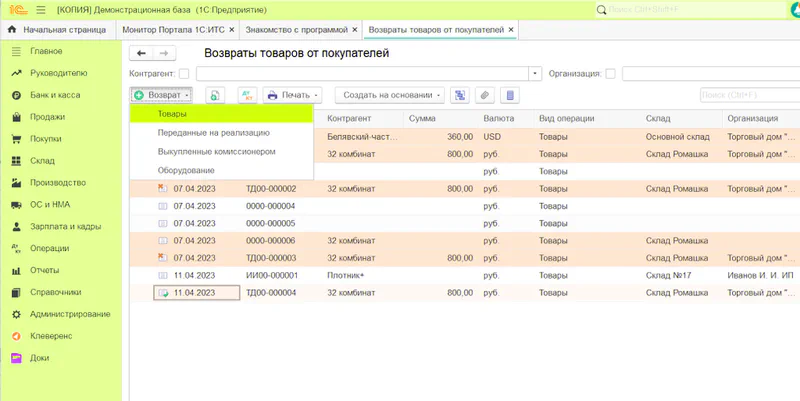Image resolution: width=800 pixels, height=401 pixels.
Task: Expand the Создать на основании dropdown
Action: [x=392, y=95]
